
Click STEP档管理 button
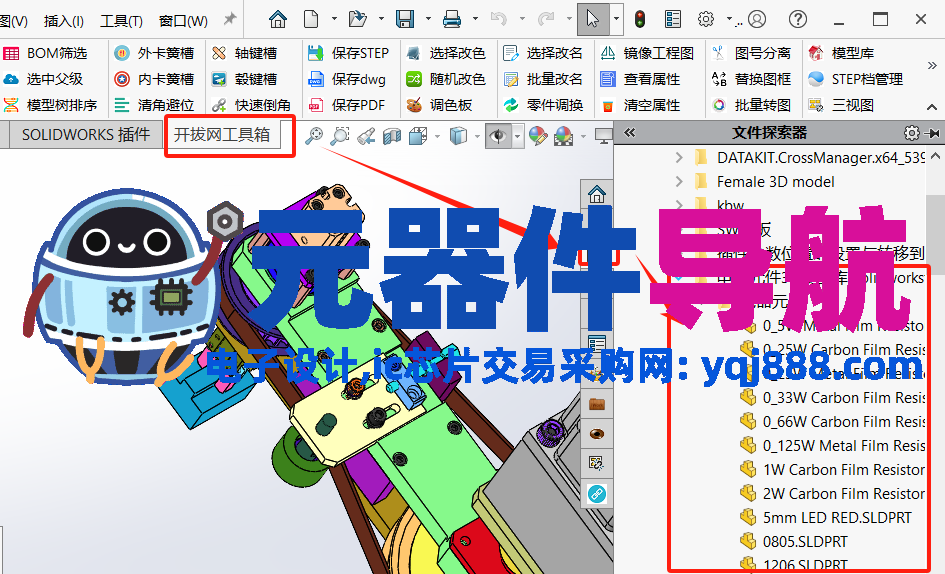pyautogui.click(x=855, y=79)
